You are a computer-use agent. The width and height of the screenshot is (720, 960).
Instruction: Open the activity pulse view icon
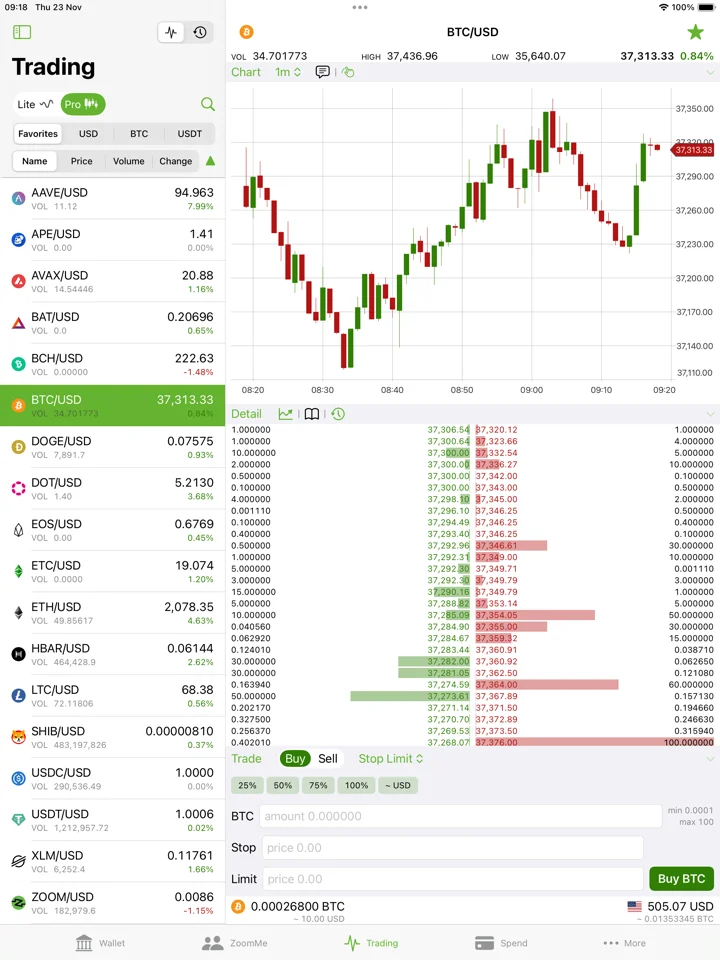click(171, 32)
